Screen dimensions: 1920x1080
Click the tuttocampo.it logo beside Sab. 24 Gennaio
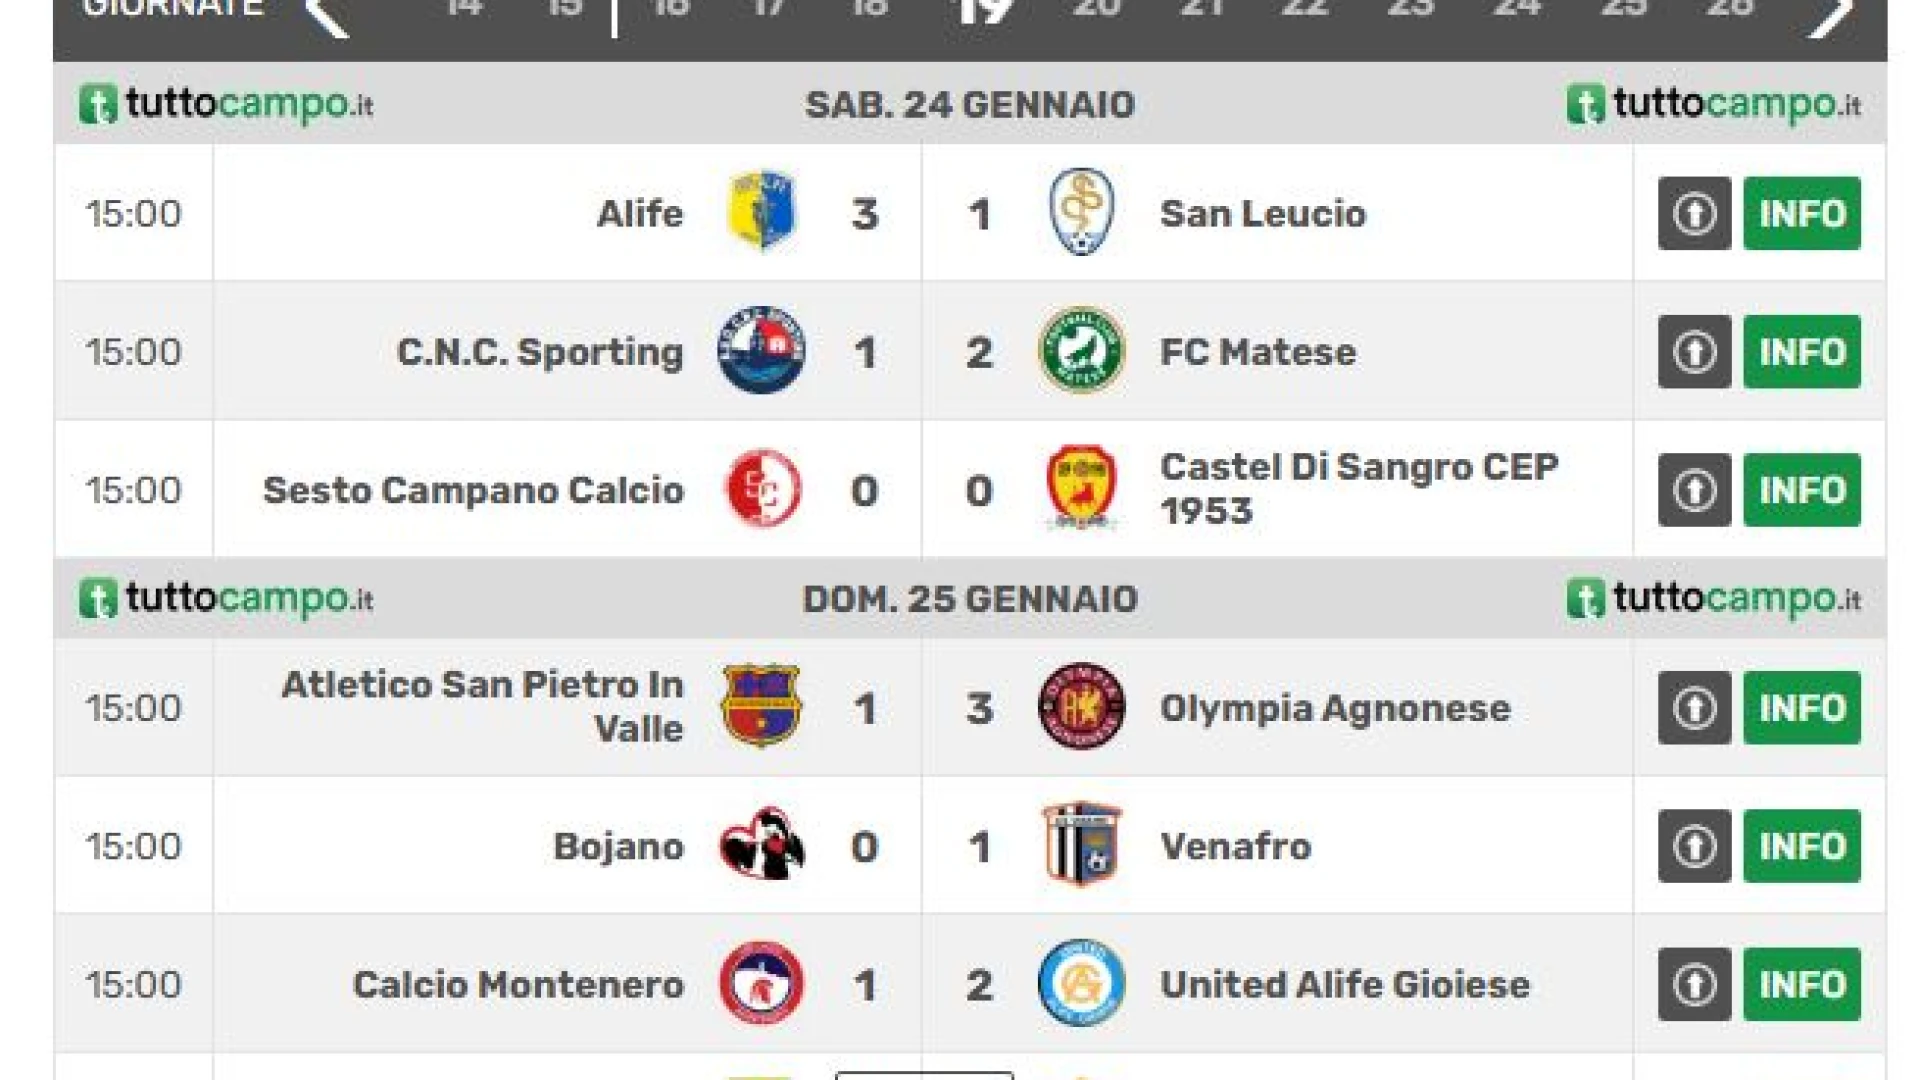(x=226, y=104)
